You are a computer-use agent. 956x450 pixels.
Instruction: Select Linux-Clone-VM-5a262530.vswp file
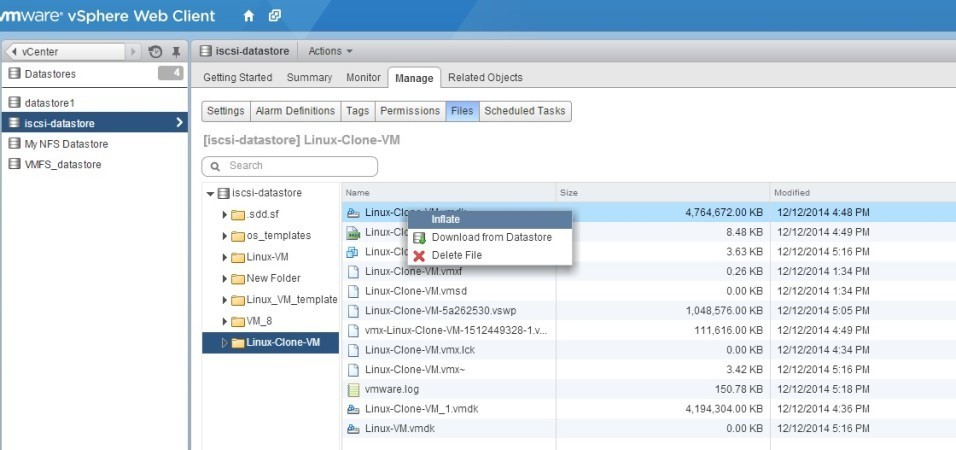(440, 311)
